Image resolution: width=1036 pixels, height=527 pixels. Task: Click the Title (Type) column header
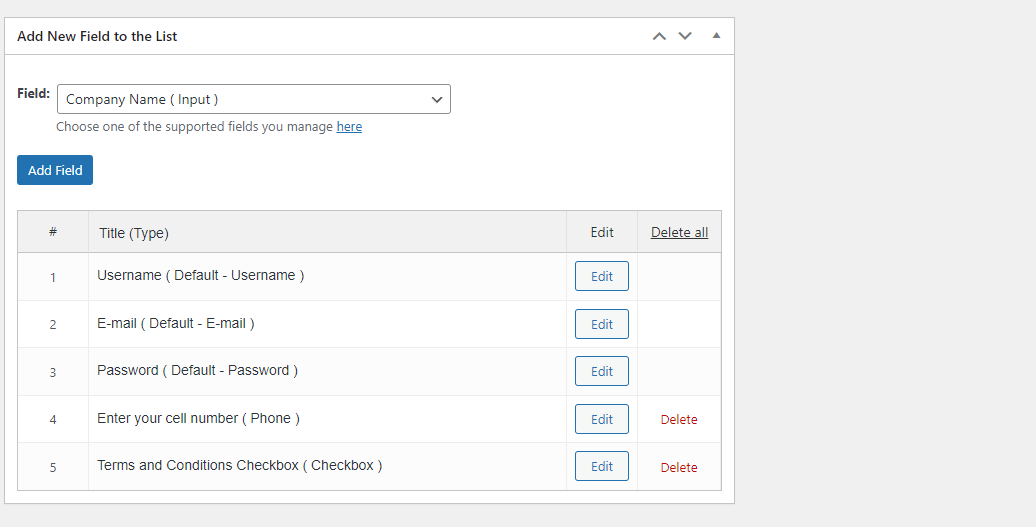[x=134, y=233]
